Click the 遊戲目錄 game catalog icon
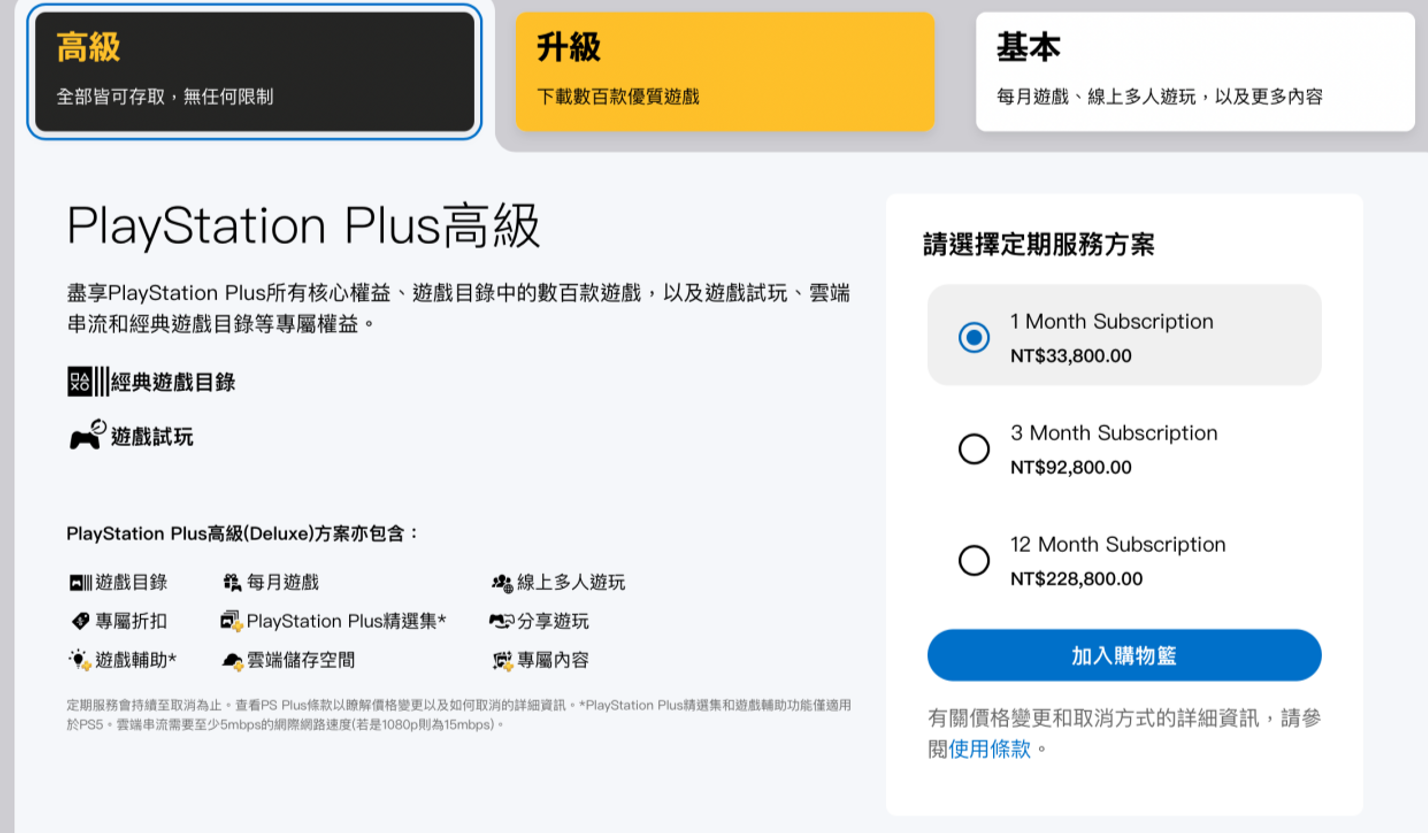The image size is (1428, 833). [80, 582]
